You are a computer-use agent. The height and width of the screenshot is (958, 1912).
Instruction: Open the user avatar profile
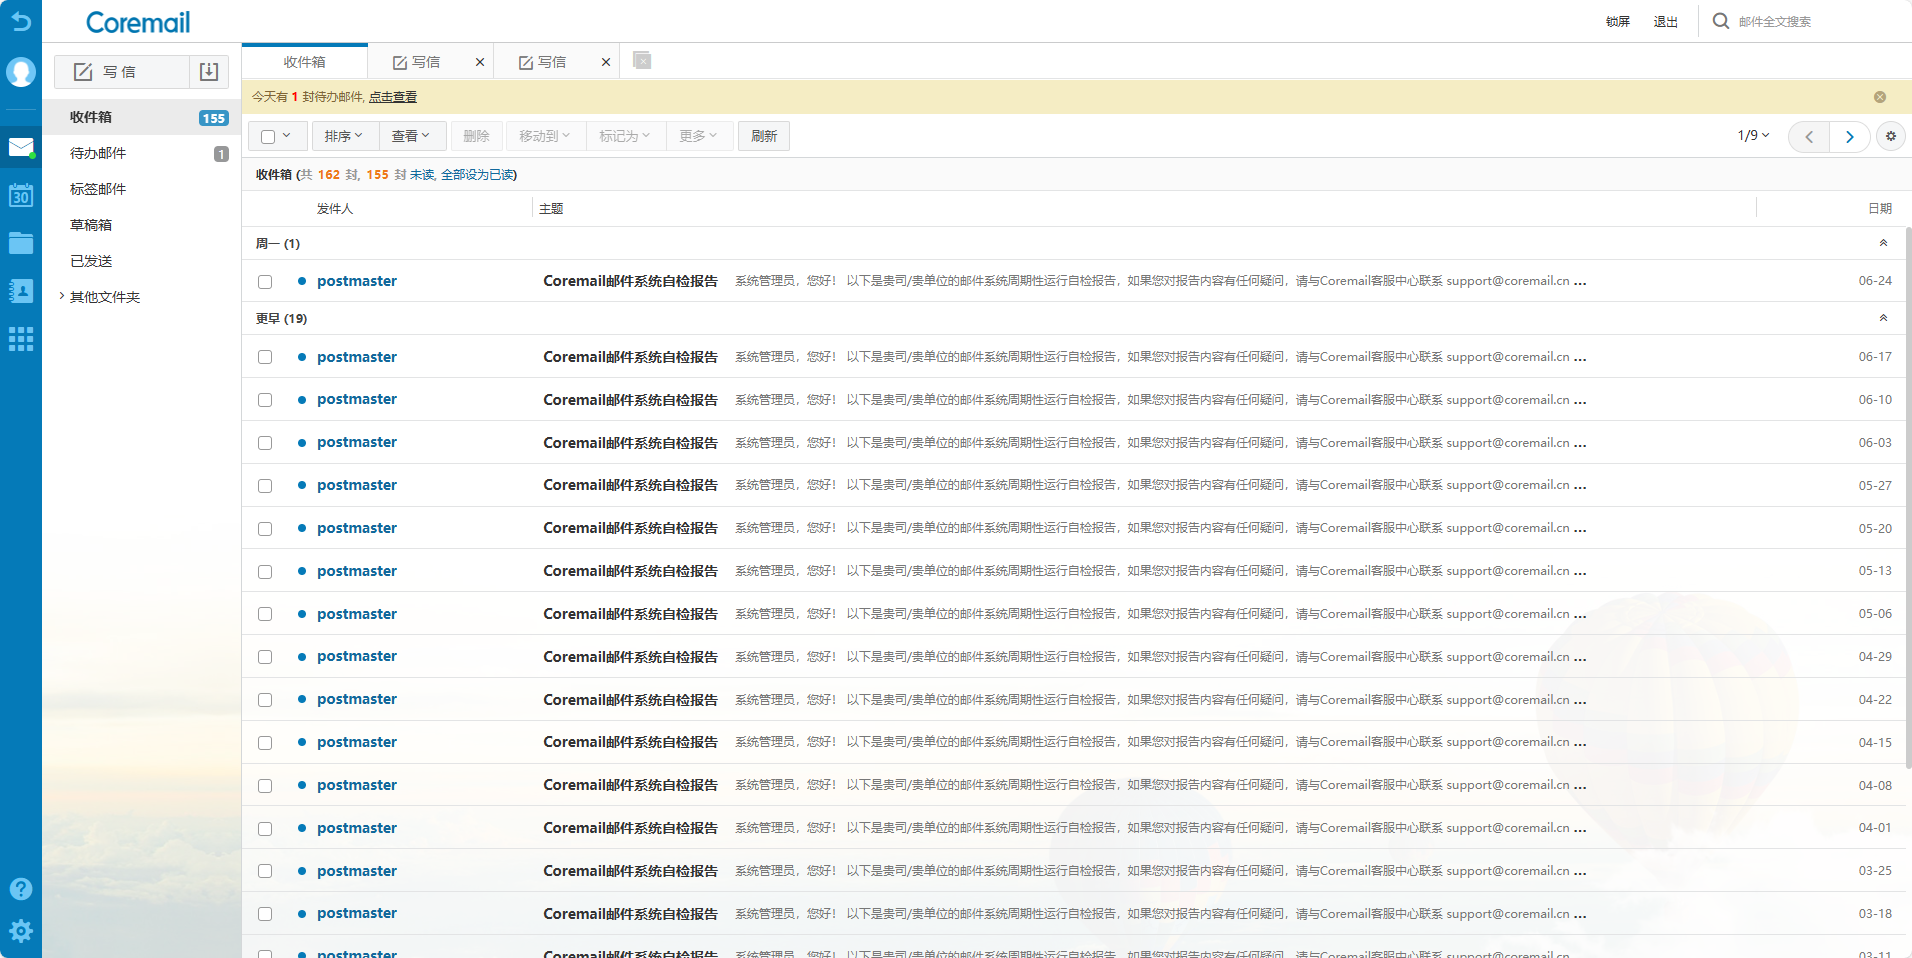coord(21,72)
